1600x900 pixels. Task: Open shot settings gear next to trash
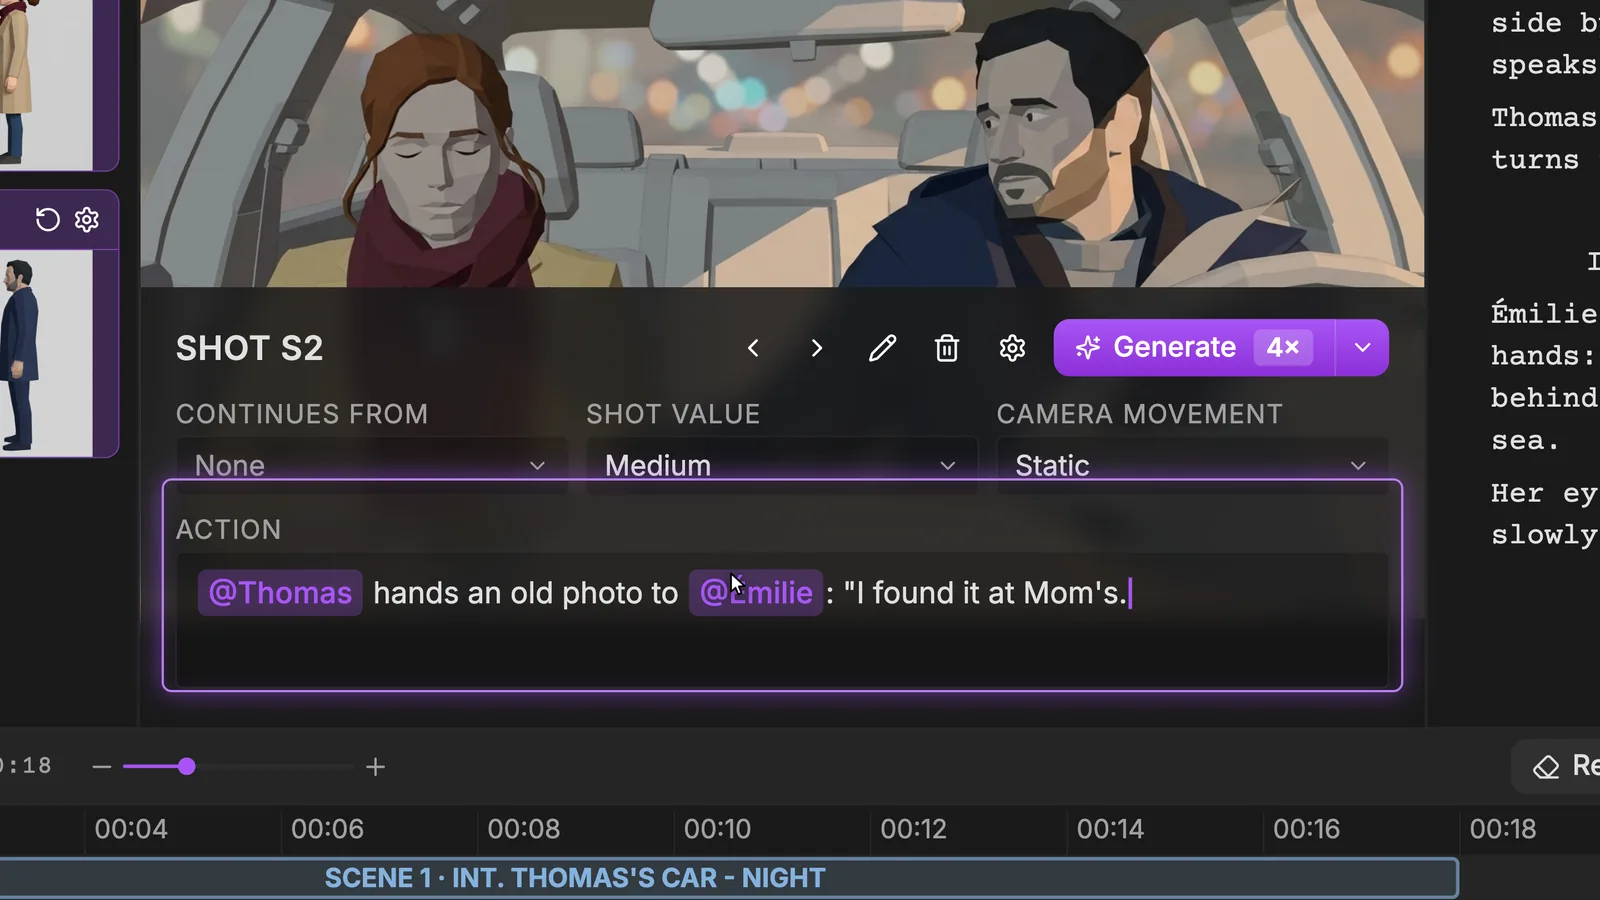[1012, 348]
